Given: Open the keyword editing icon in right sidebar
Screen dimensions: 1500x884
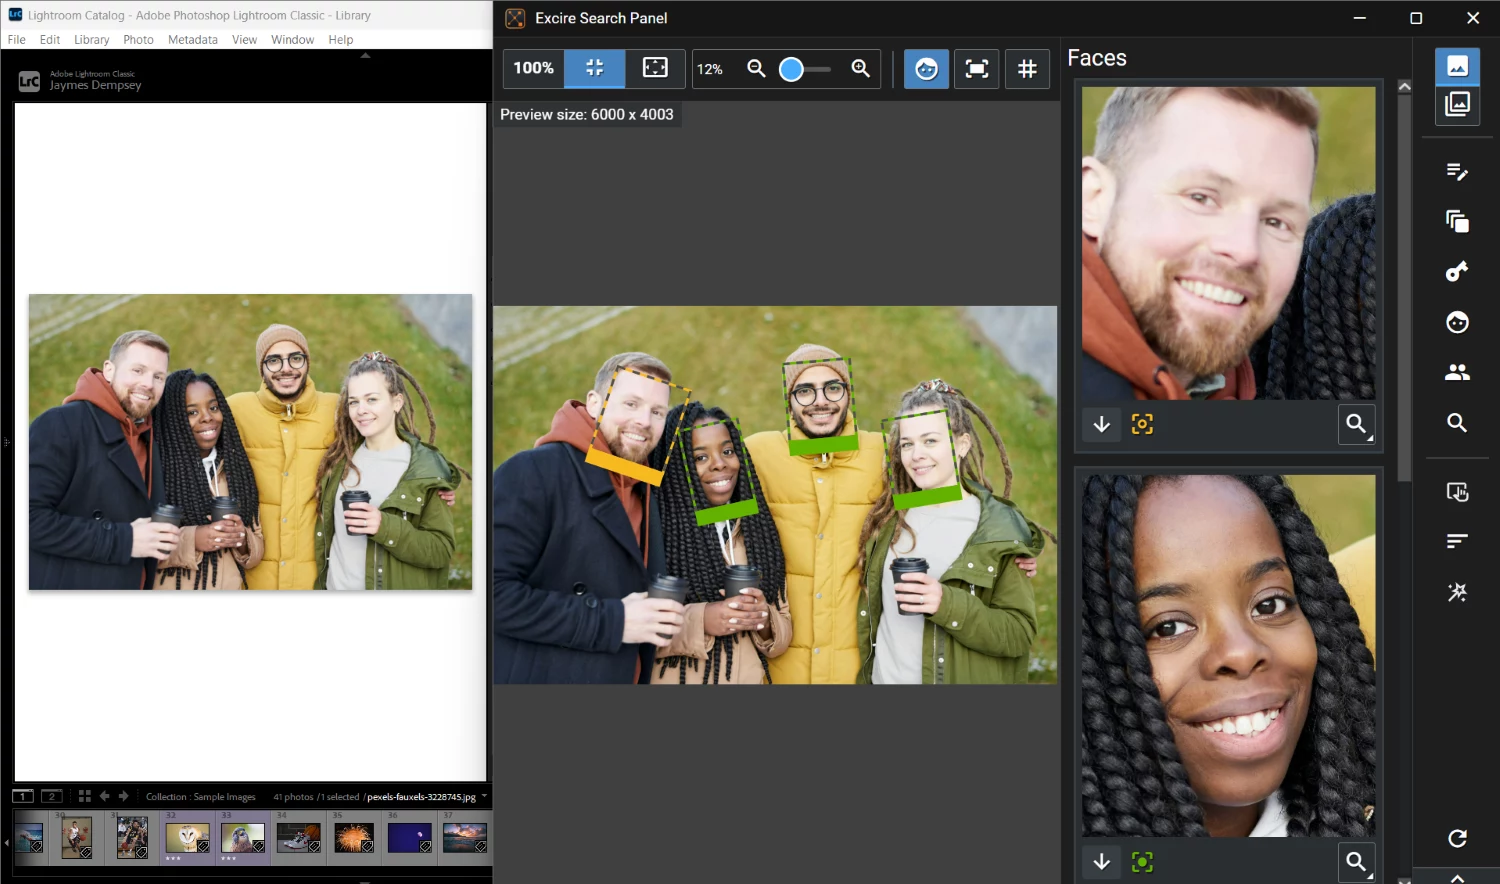Looking at the screenshot, I should point(1456,171).
